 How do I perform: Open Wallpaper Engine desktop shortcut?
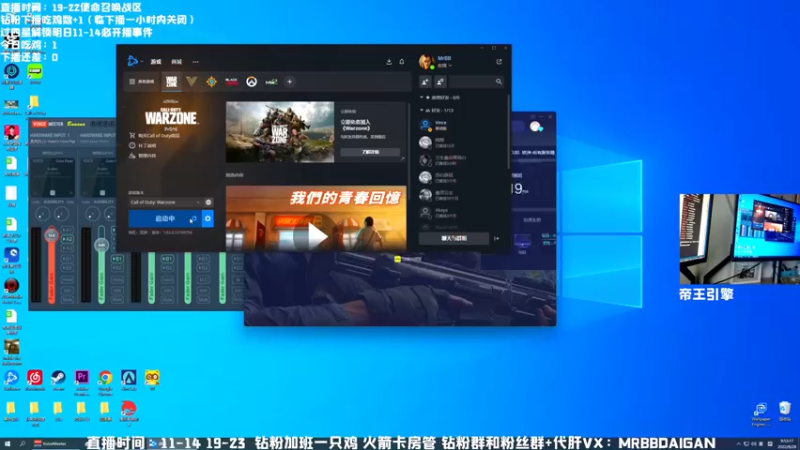tap(760, 414)
